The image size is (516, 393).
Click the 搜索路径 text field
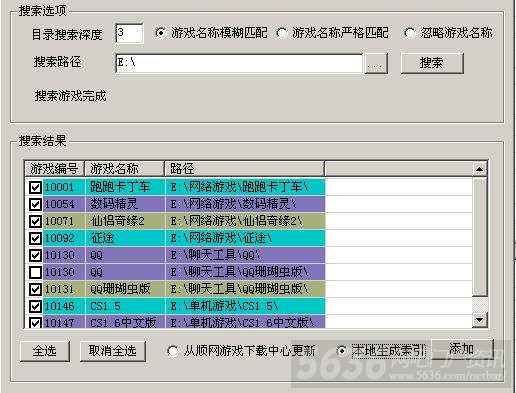point(239,63)
